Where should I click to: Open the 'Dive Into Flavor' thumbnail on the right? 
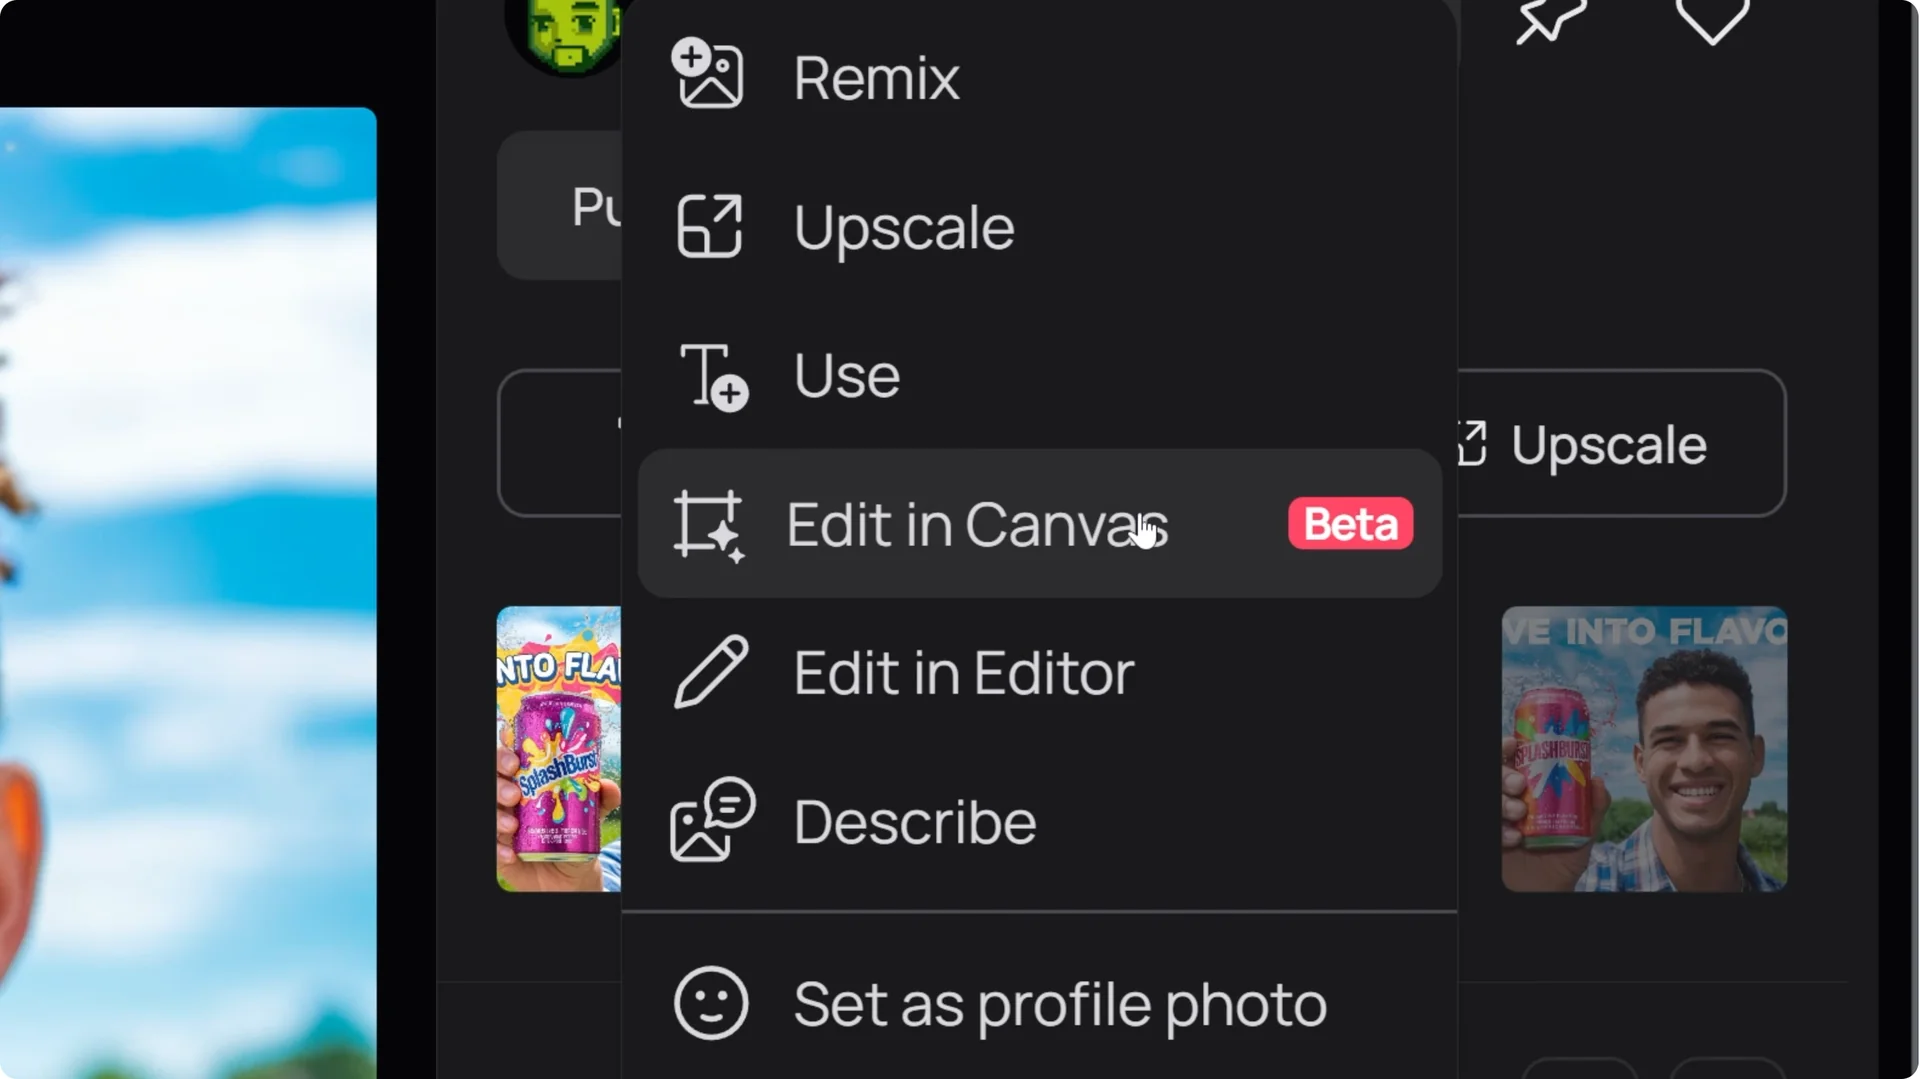point(1643,750)
